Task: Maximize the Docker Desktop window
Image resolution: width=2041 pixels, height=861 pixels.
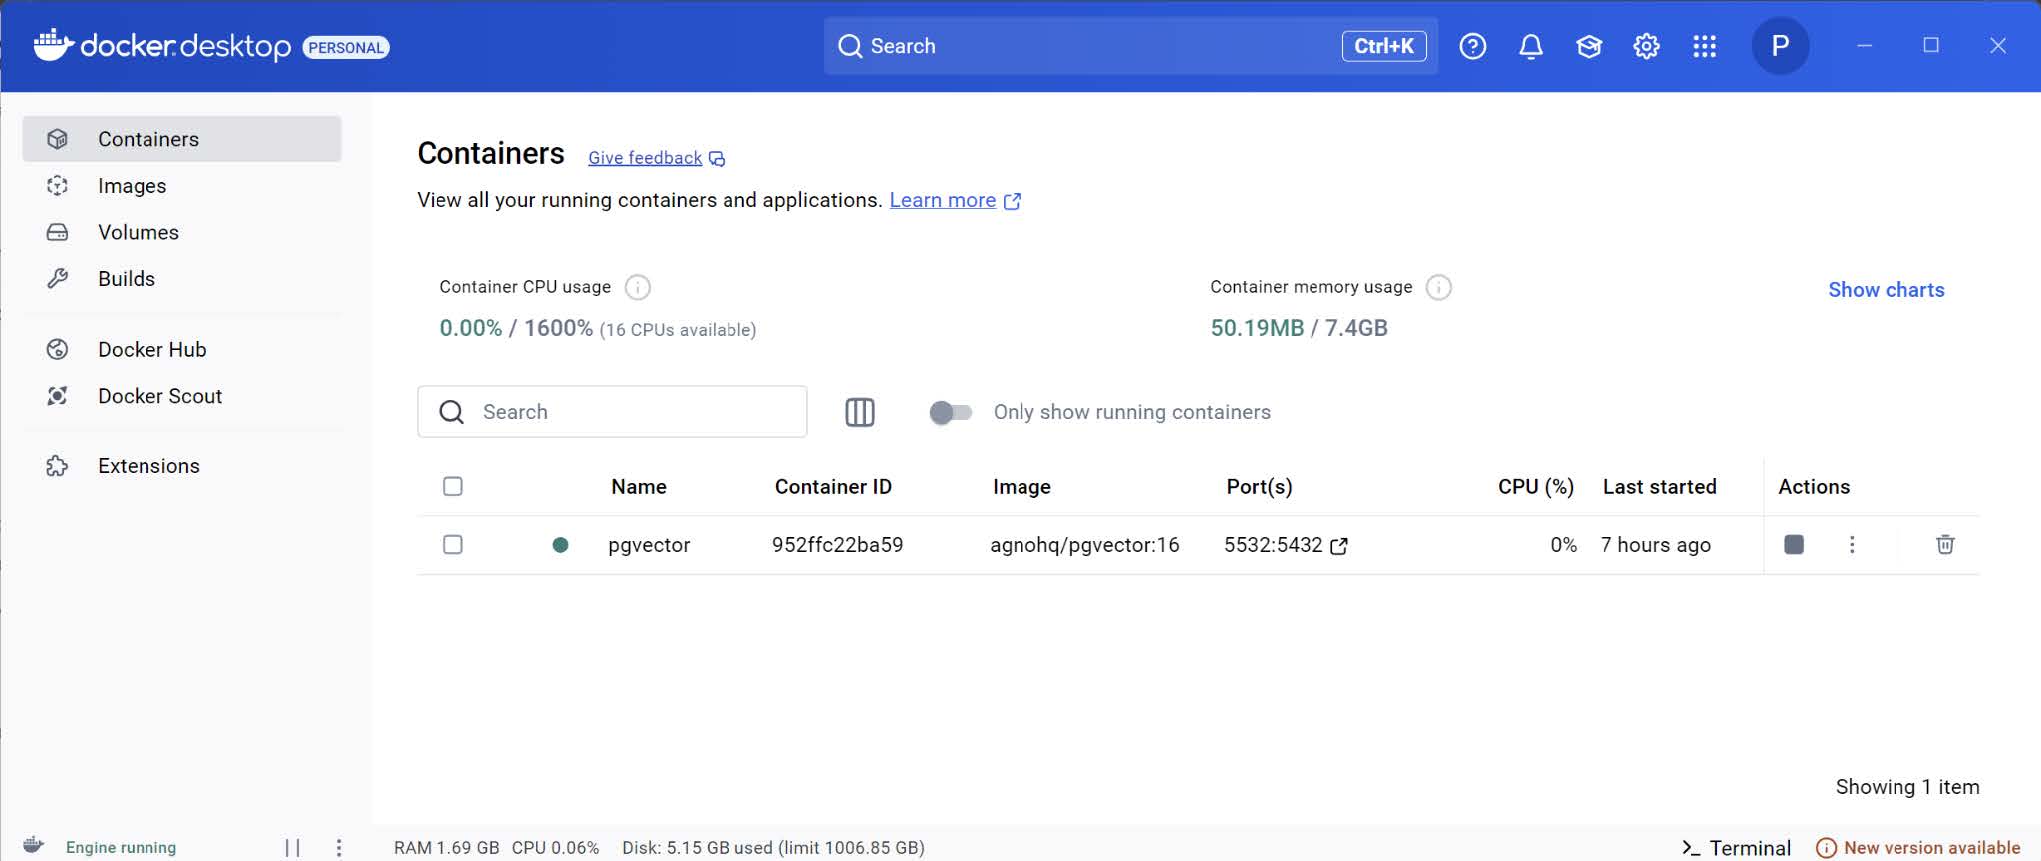Action: pyautogui.click(x=1931, y=46)
